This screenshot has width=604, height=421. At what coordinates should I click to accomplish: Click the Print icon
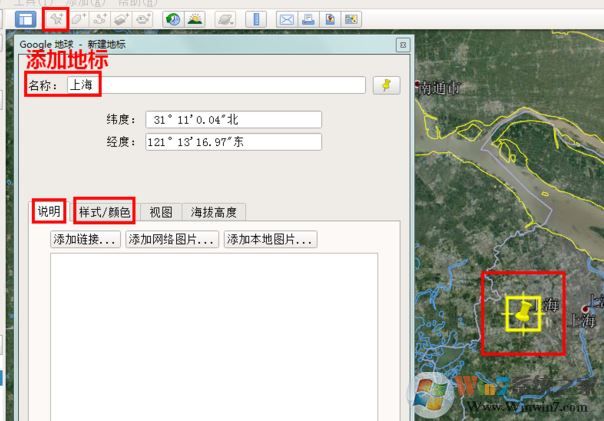coord(308,19)
